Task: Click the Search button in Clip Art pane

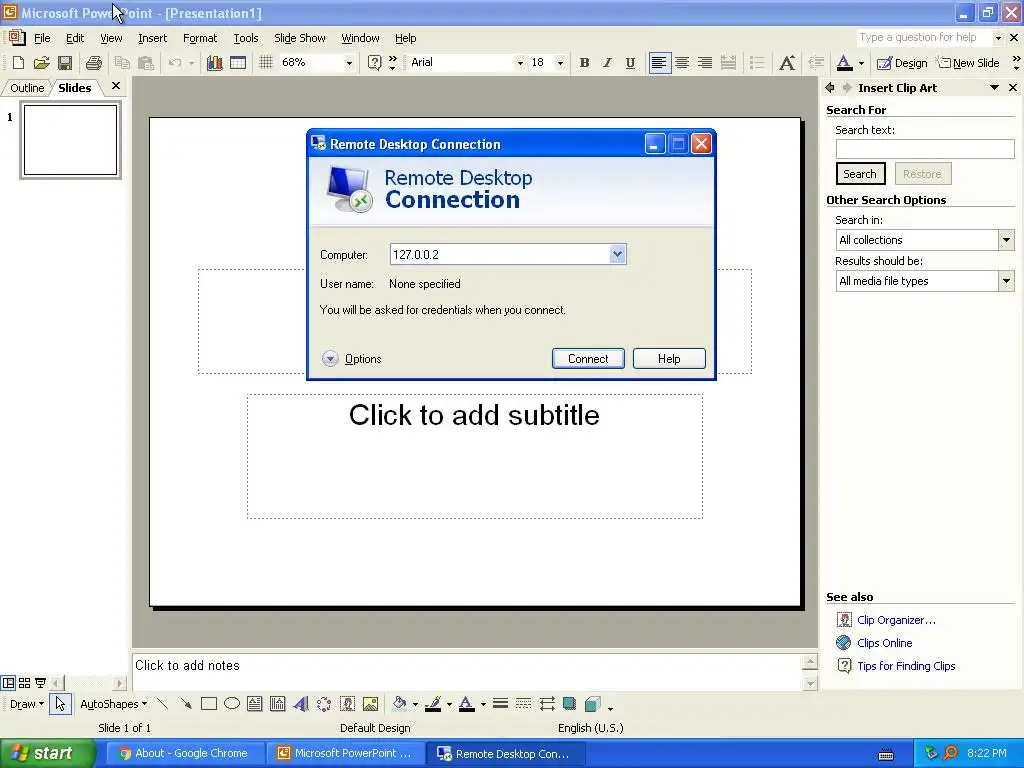Action: click(x=860, y=174)
